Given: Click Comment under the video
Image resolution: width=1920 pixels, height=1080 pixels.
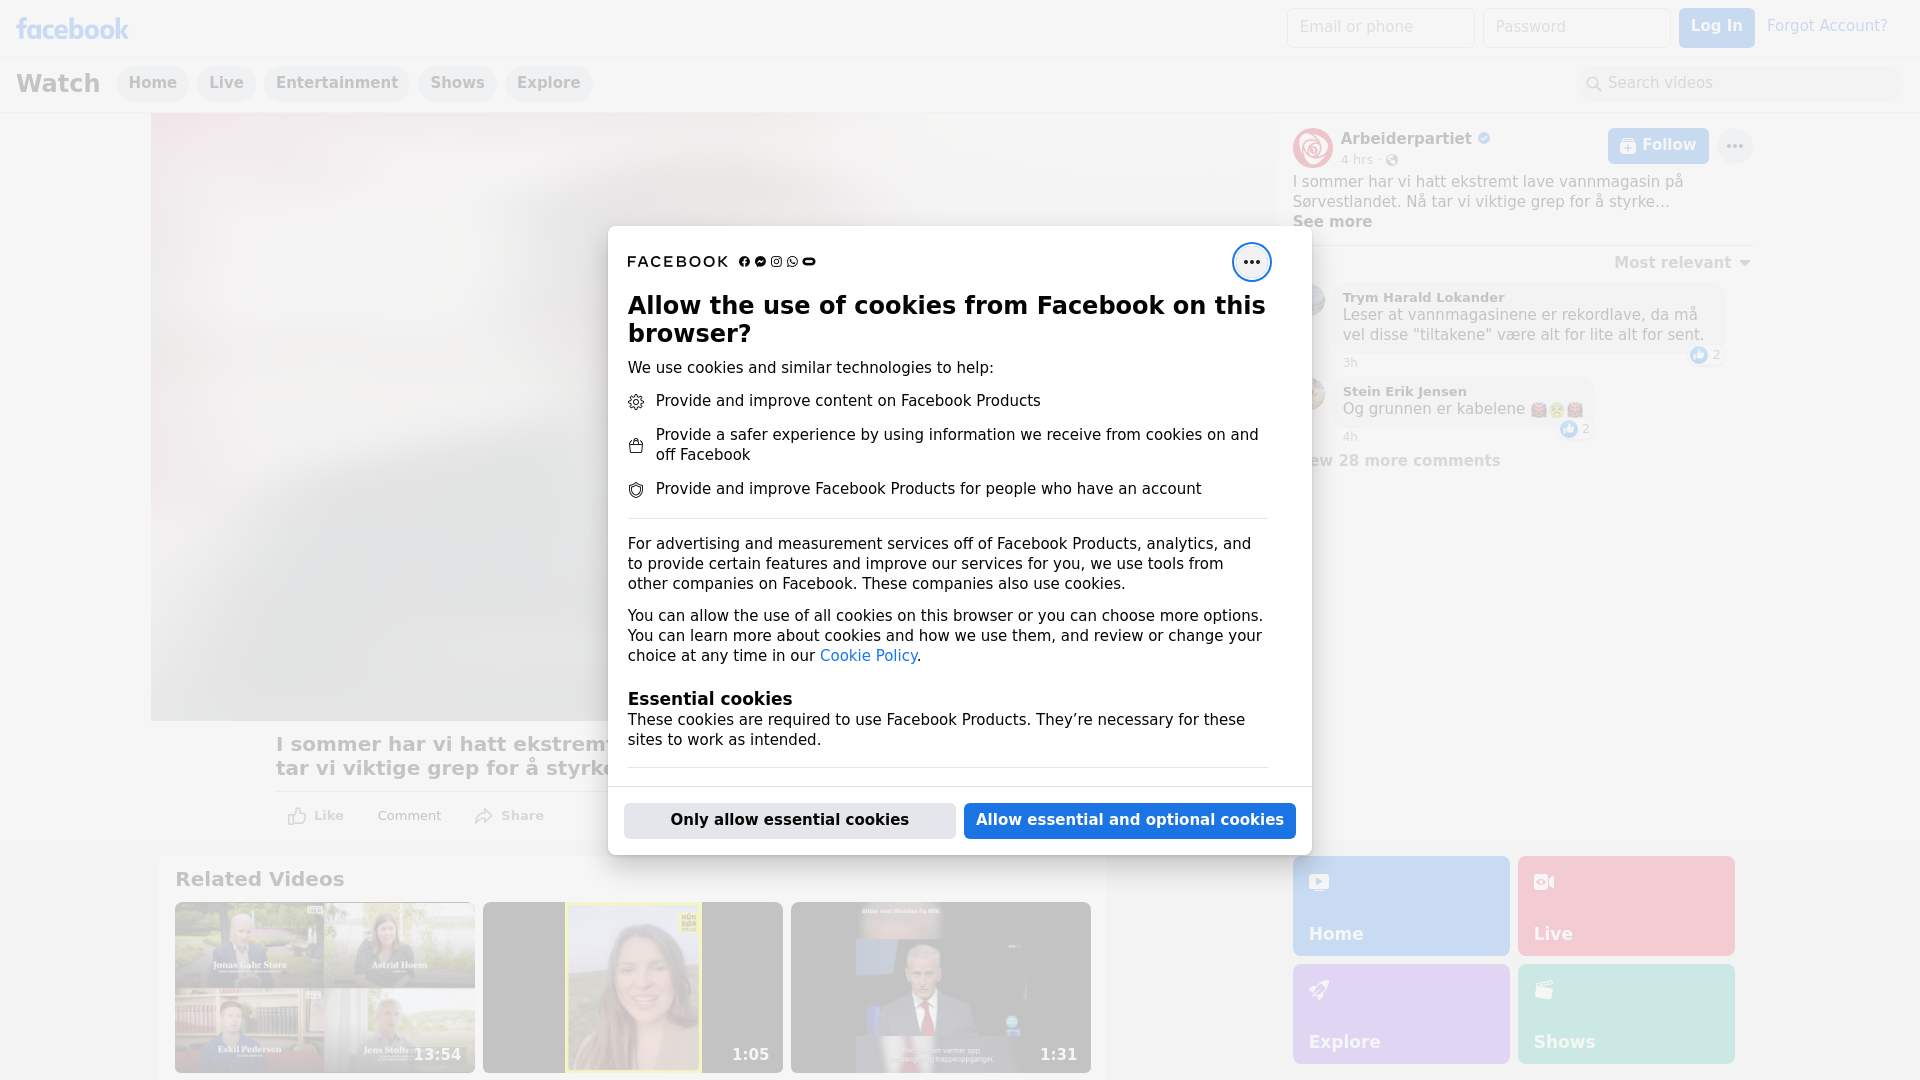Looking at the screenshot, I should tap(409, 816).
